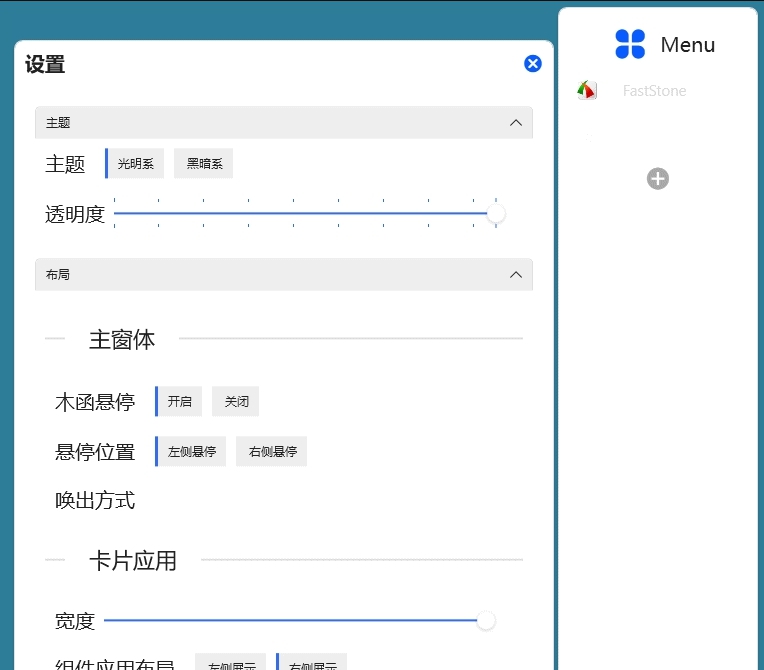This screenshot has height=670, width=764.
Task: Click the Menu title text
Action: pyautogui.click(x=688, y=45)
